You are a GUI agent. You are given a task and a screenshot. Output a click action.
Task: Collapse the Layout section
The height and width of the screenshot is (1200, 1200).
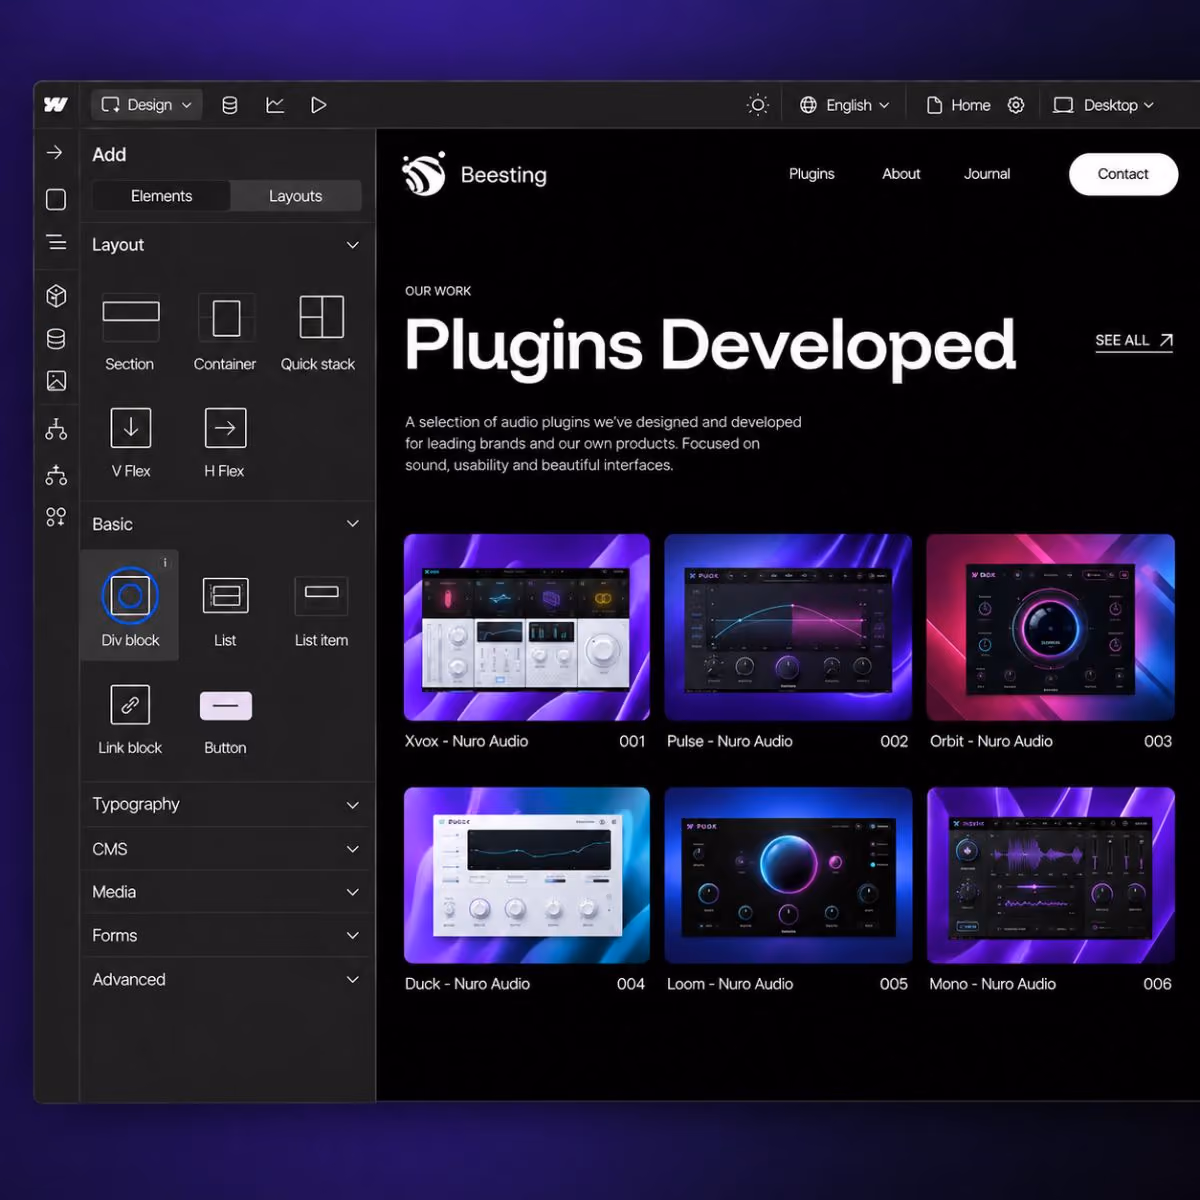[x=225, y=245]
